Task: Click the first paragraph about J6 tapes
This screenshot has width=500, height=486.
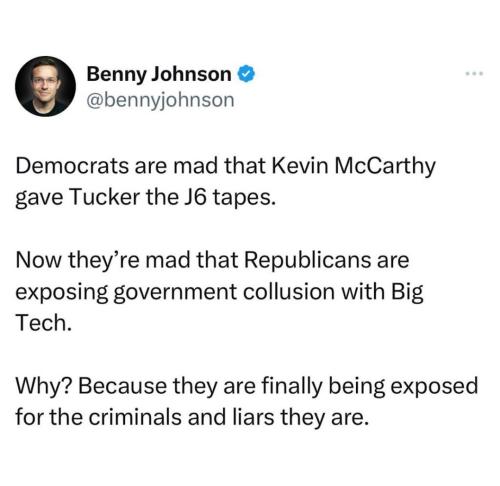Action: 226,181
